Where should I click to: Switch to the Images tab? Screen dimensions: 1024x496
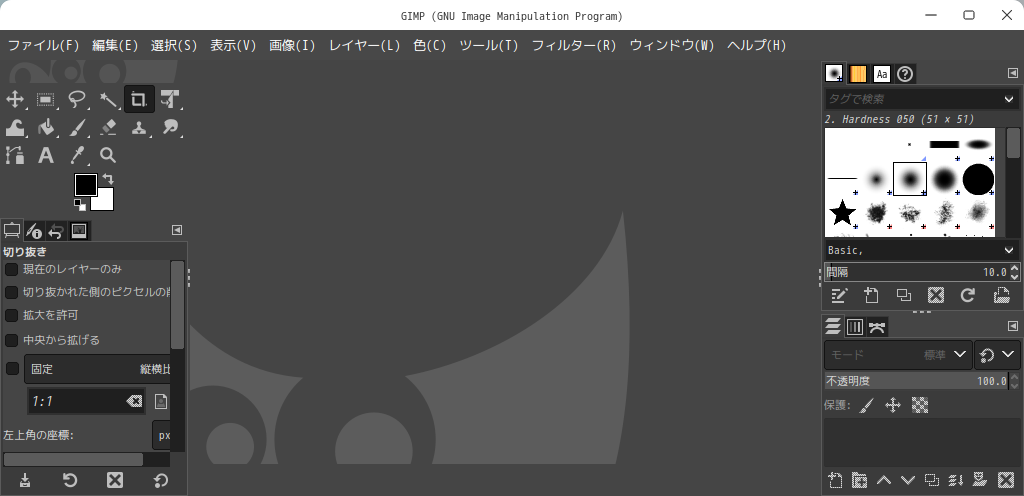coord(79,231)
